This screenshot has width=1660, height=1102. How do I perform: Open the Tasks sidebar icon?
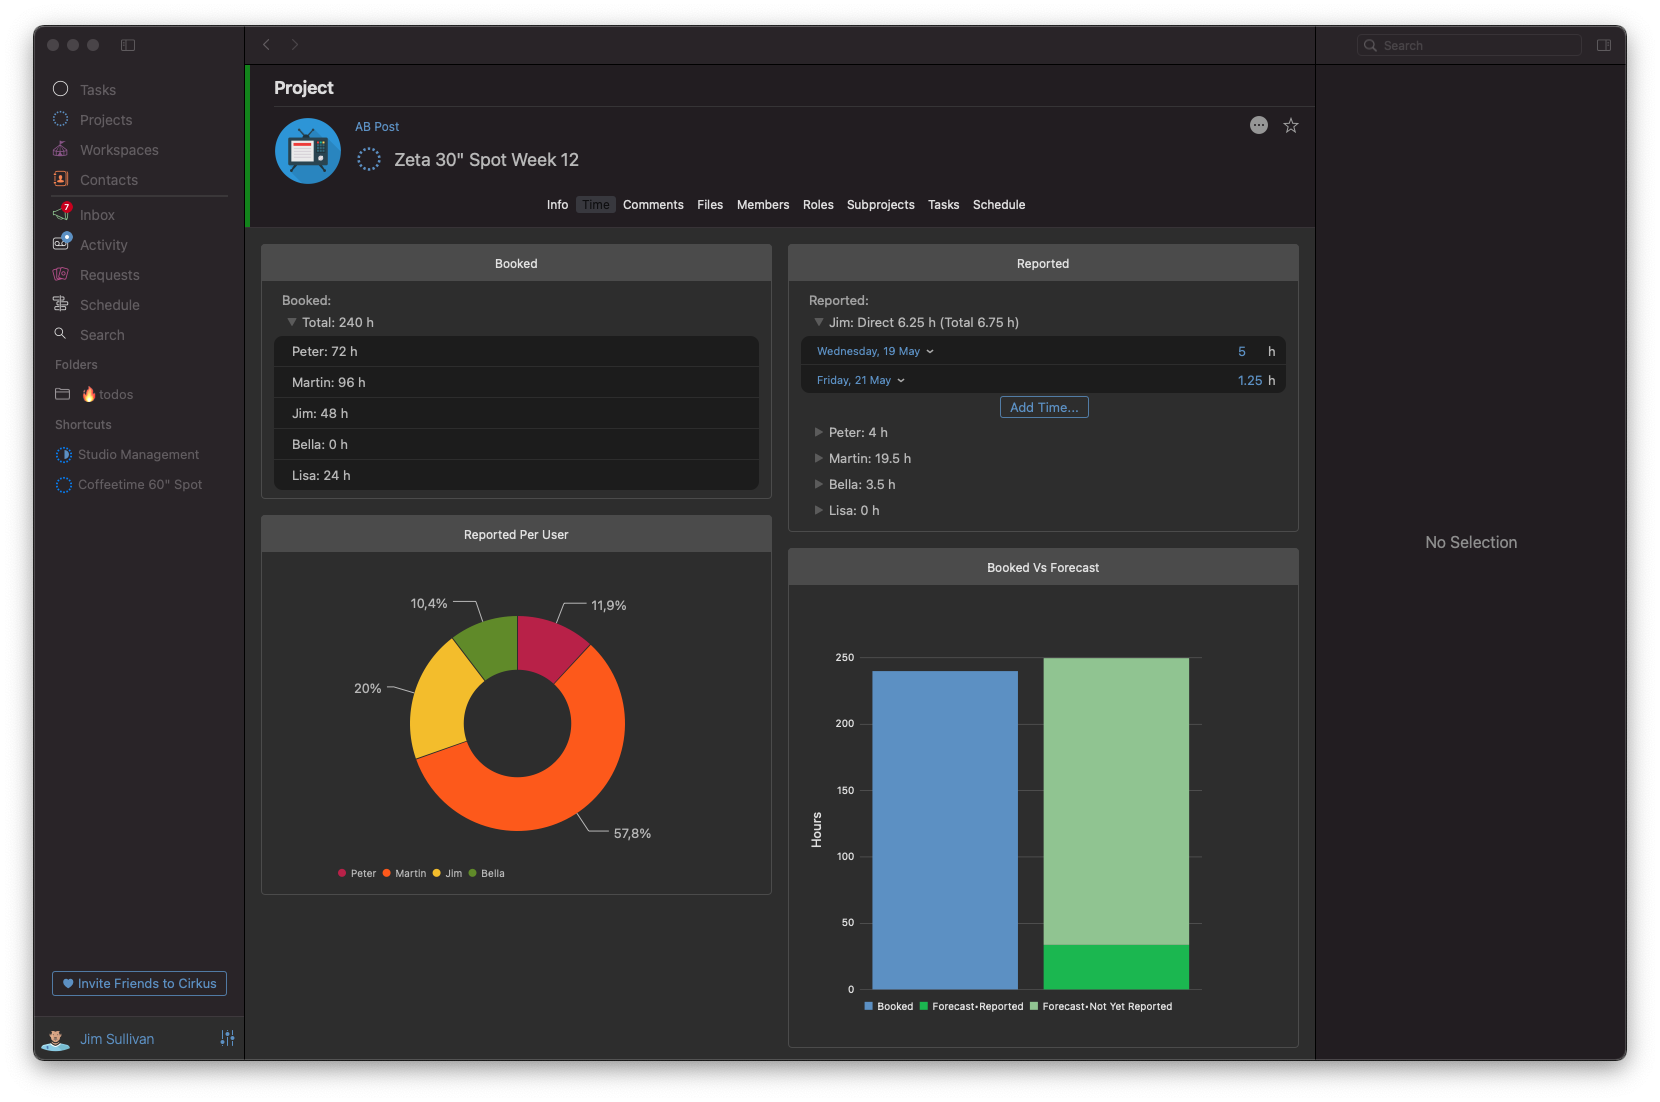pos(61,89)
